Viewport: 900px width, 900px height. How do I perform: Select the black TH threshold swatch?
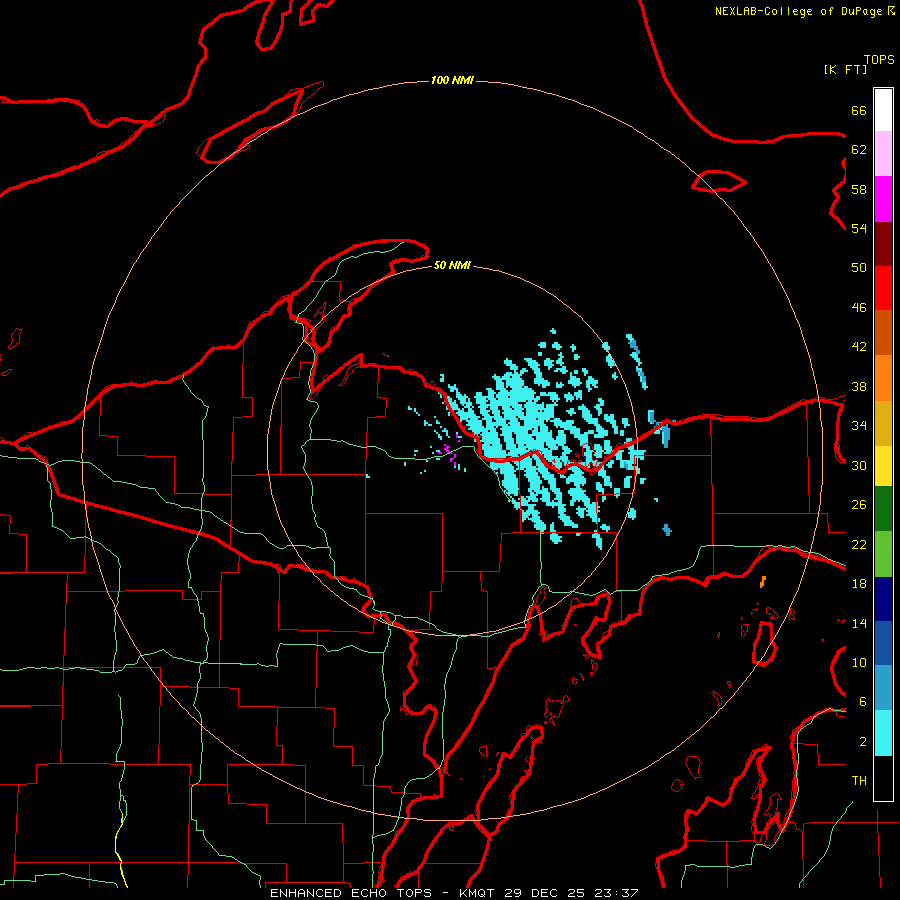(x=883, y=778)
